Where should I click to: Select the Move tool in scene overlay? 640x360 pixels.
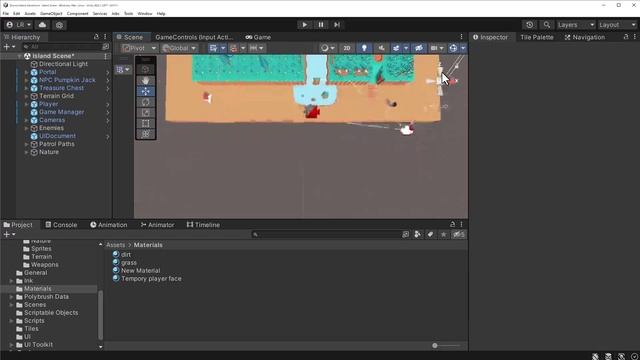click(x=145, y=91)
